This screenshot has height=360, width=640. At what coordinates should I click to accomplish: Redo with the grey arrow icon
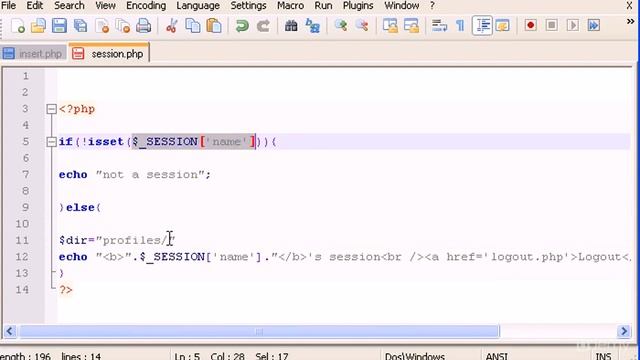(263, 26)
